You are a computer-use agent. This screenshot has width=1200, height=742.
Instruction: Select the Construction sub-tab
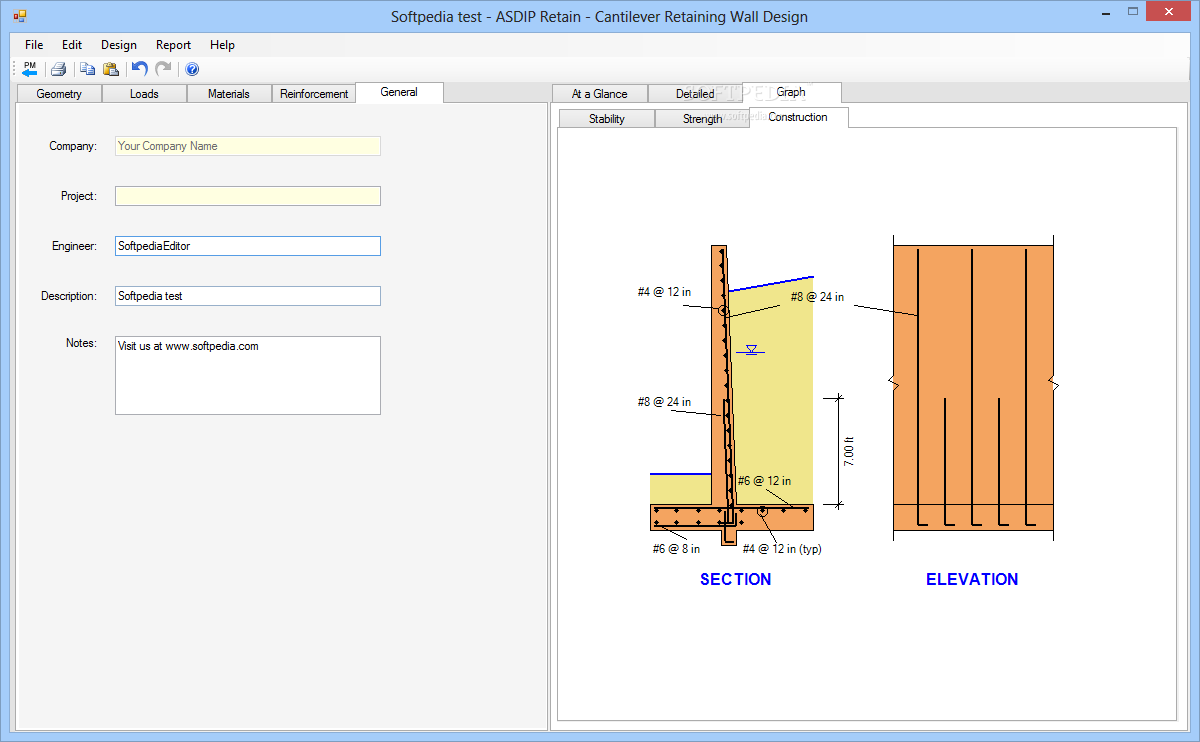point(798,117)
